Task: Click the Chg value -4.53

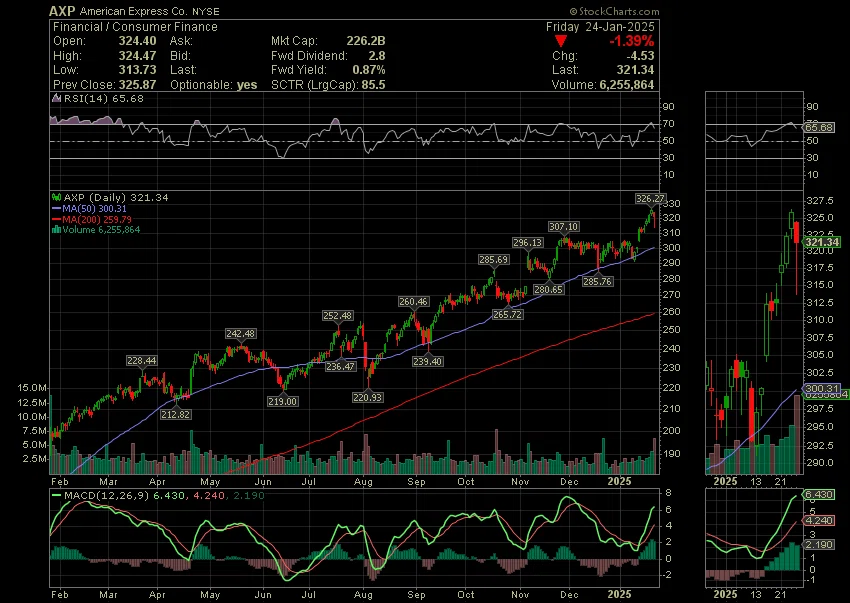Action: click(x=639, y=56)
